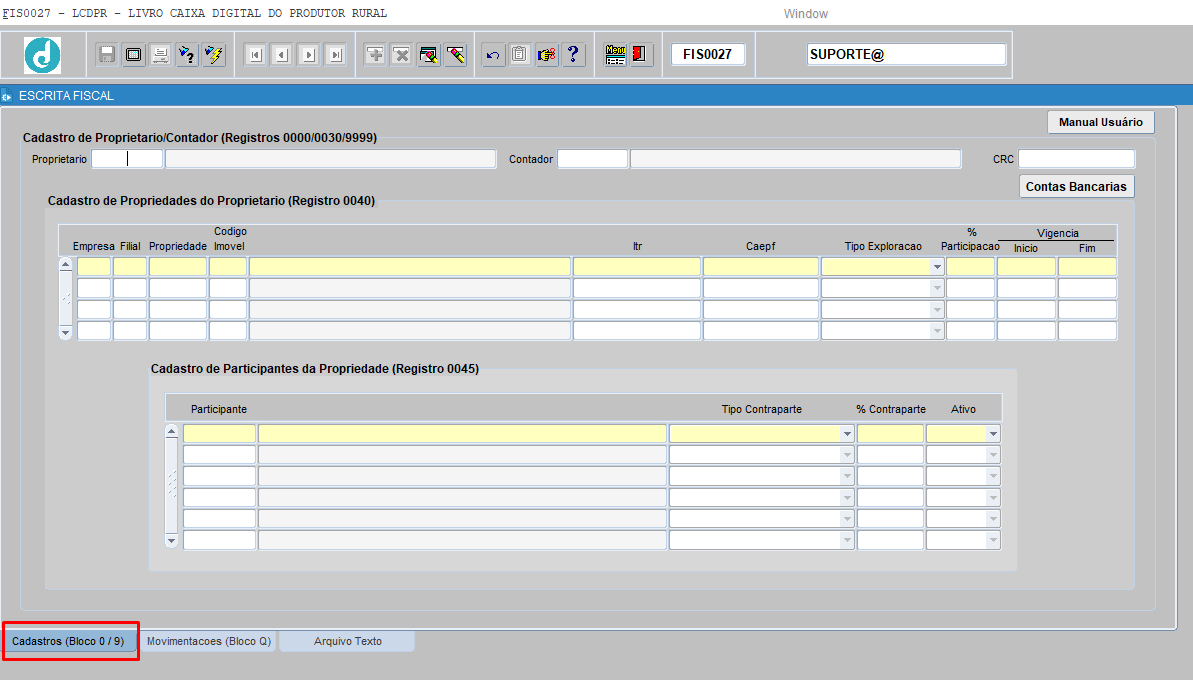1193x680 pixels.
Task: Click scroll down arrow of properties grid
Action: [65, 332]
